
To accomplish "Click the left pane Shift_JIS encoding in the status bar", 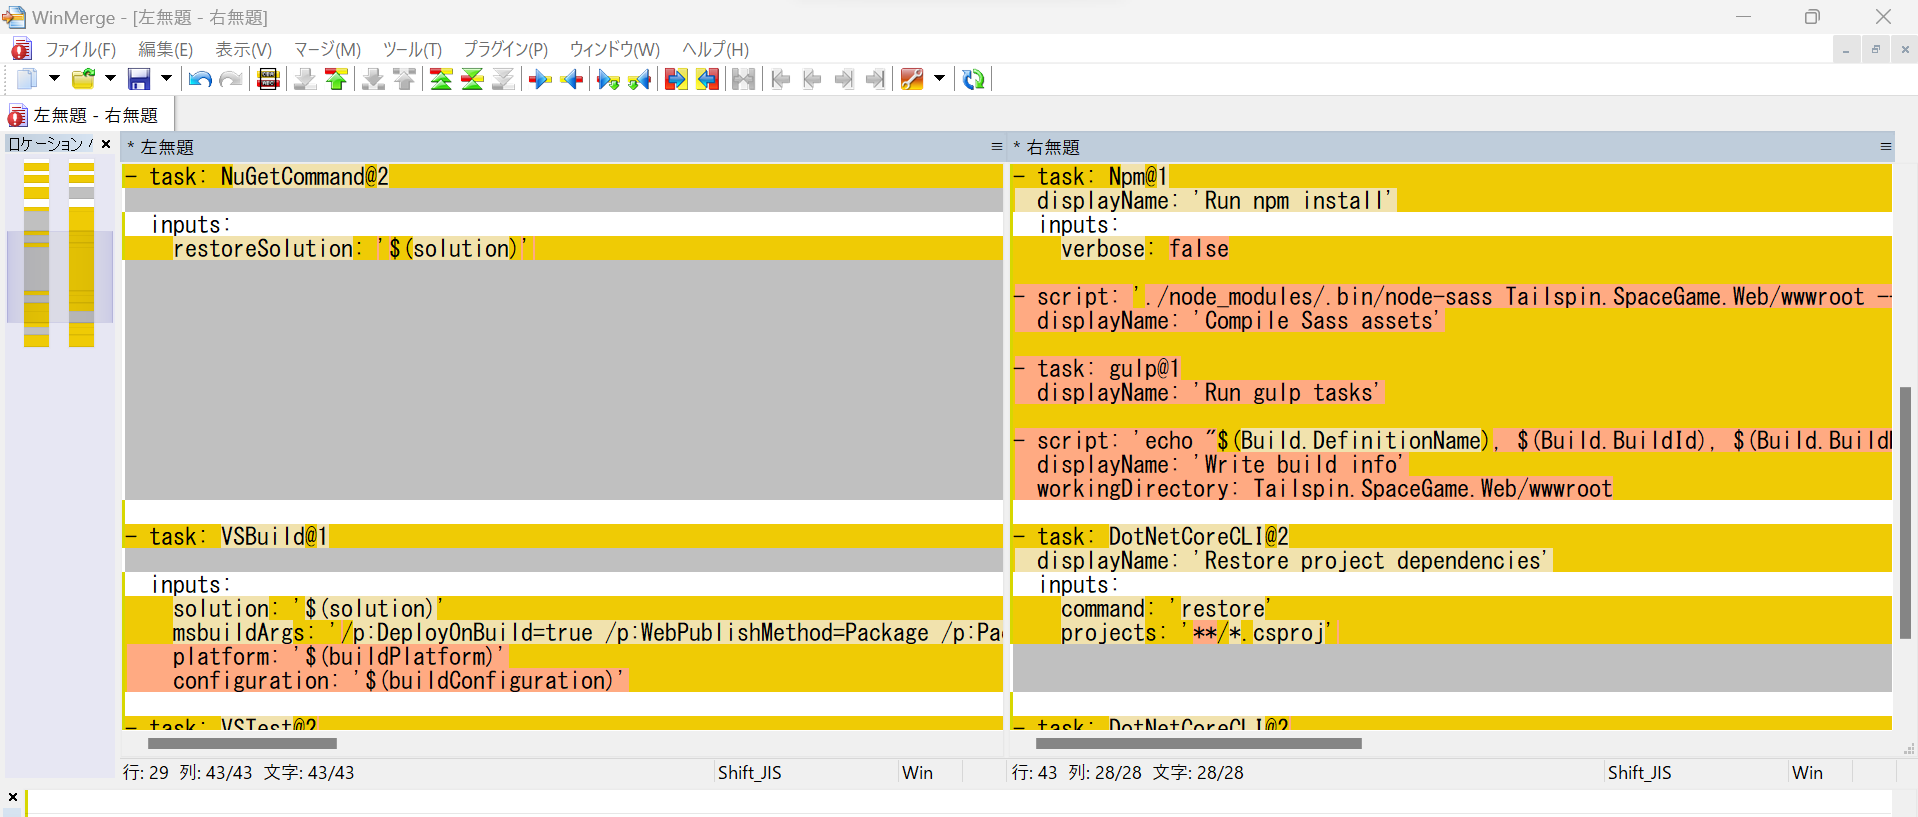I will pos(750,772).
